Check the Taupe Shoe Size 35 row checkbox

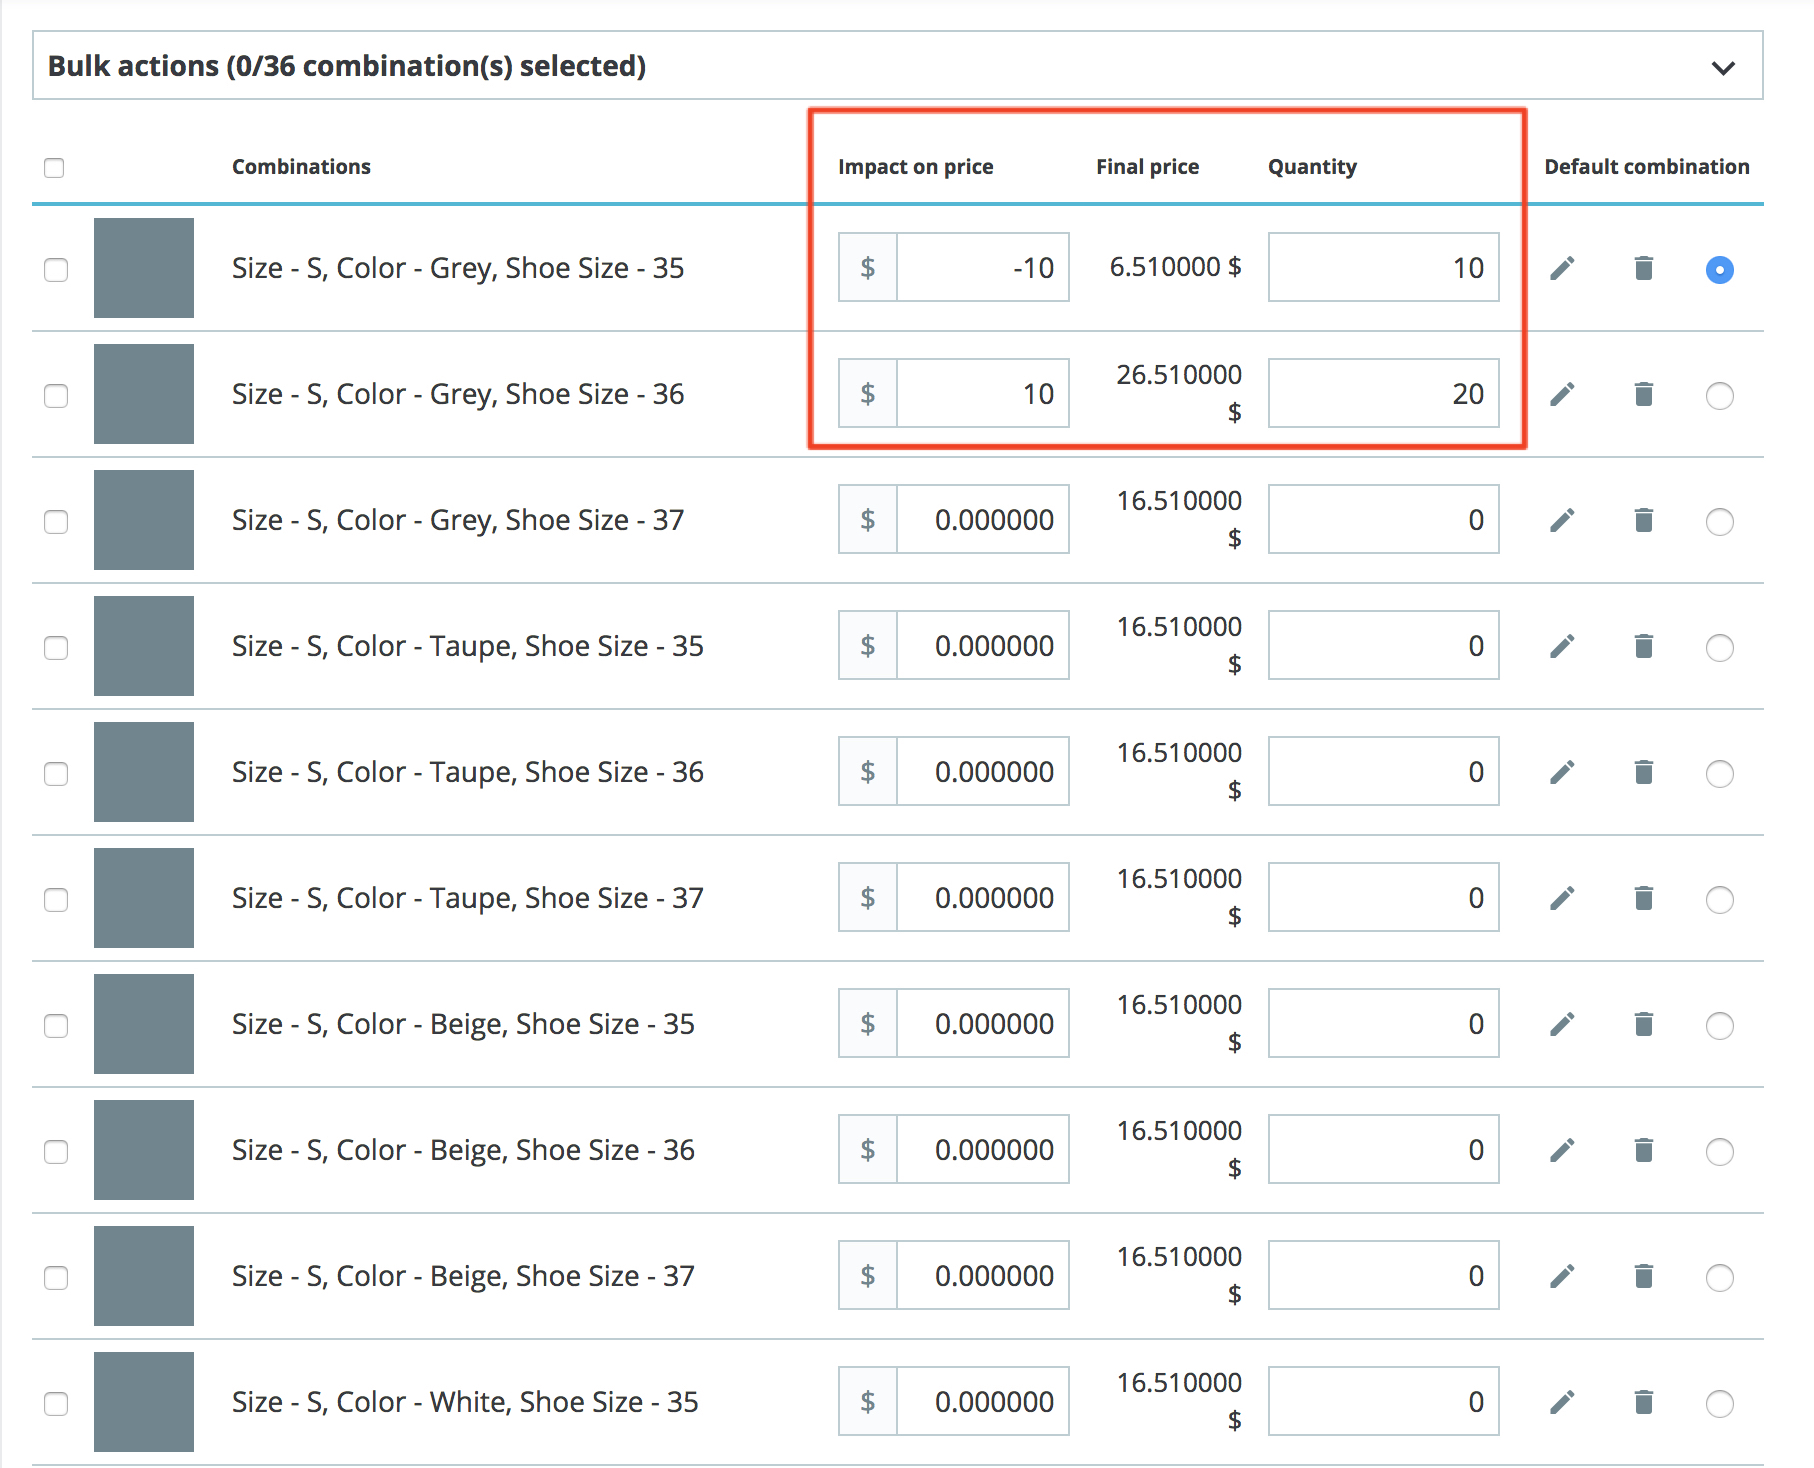(56, 647)
